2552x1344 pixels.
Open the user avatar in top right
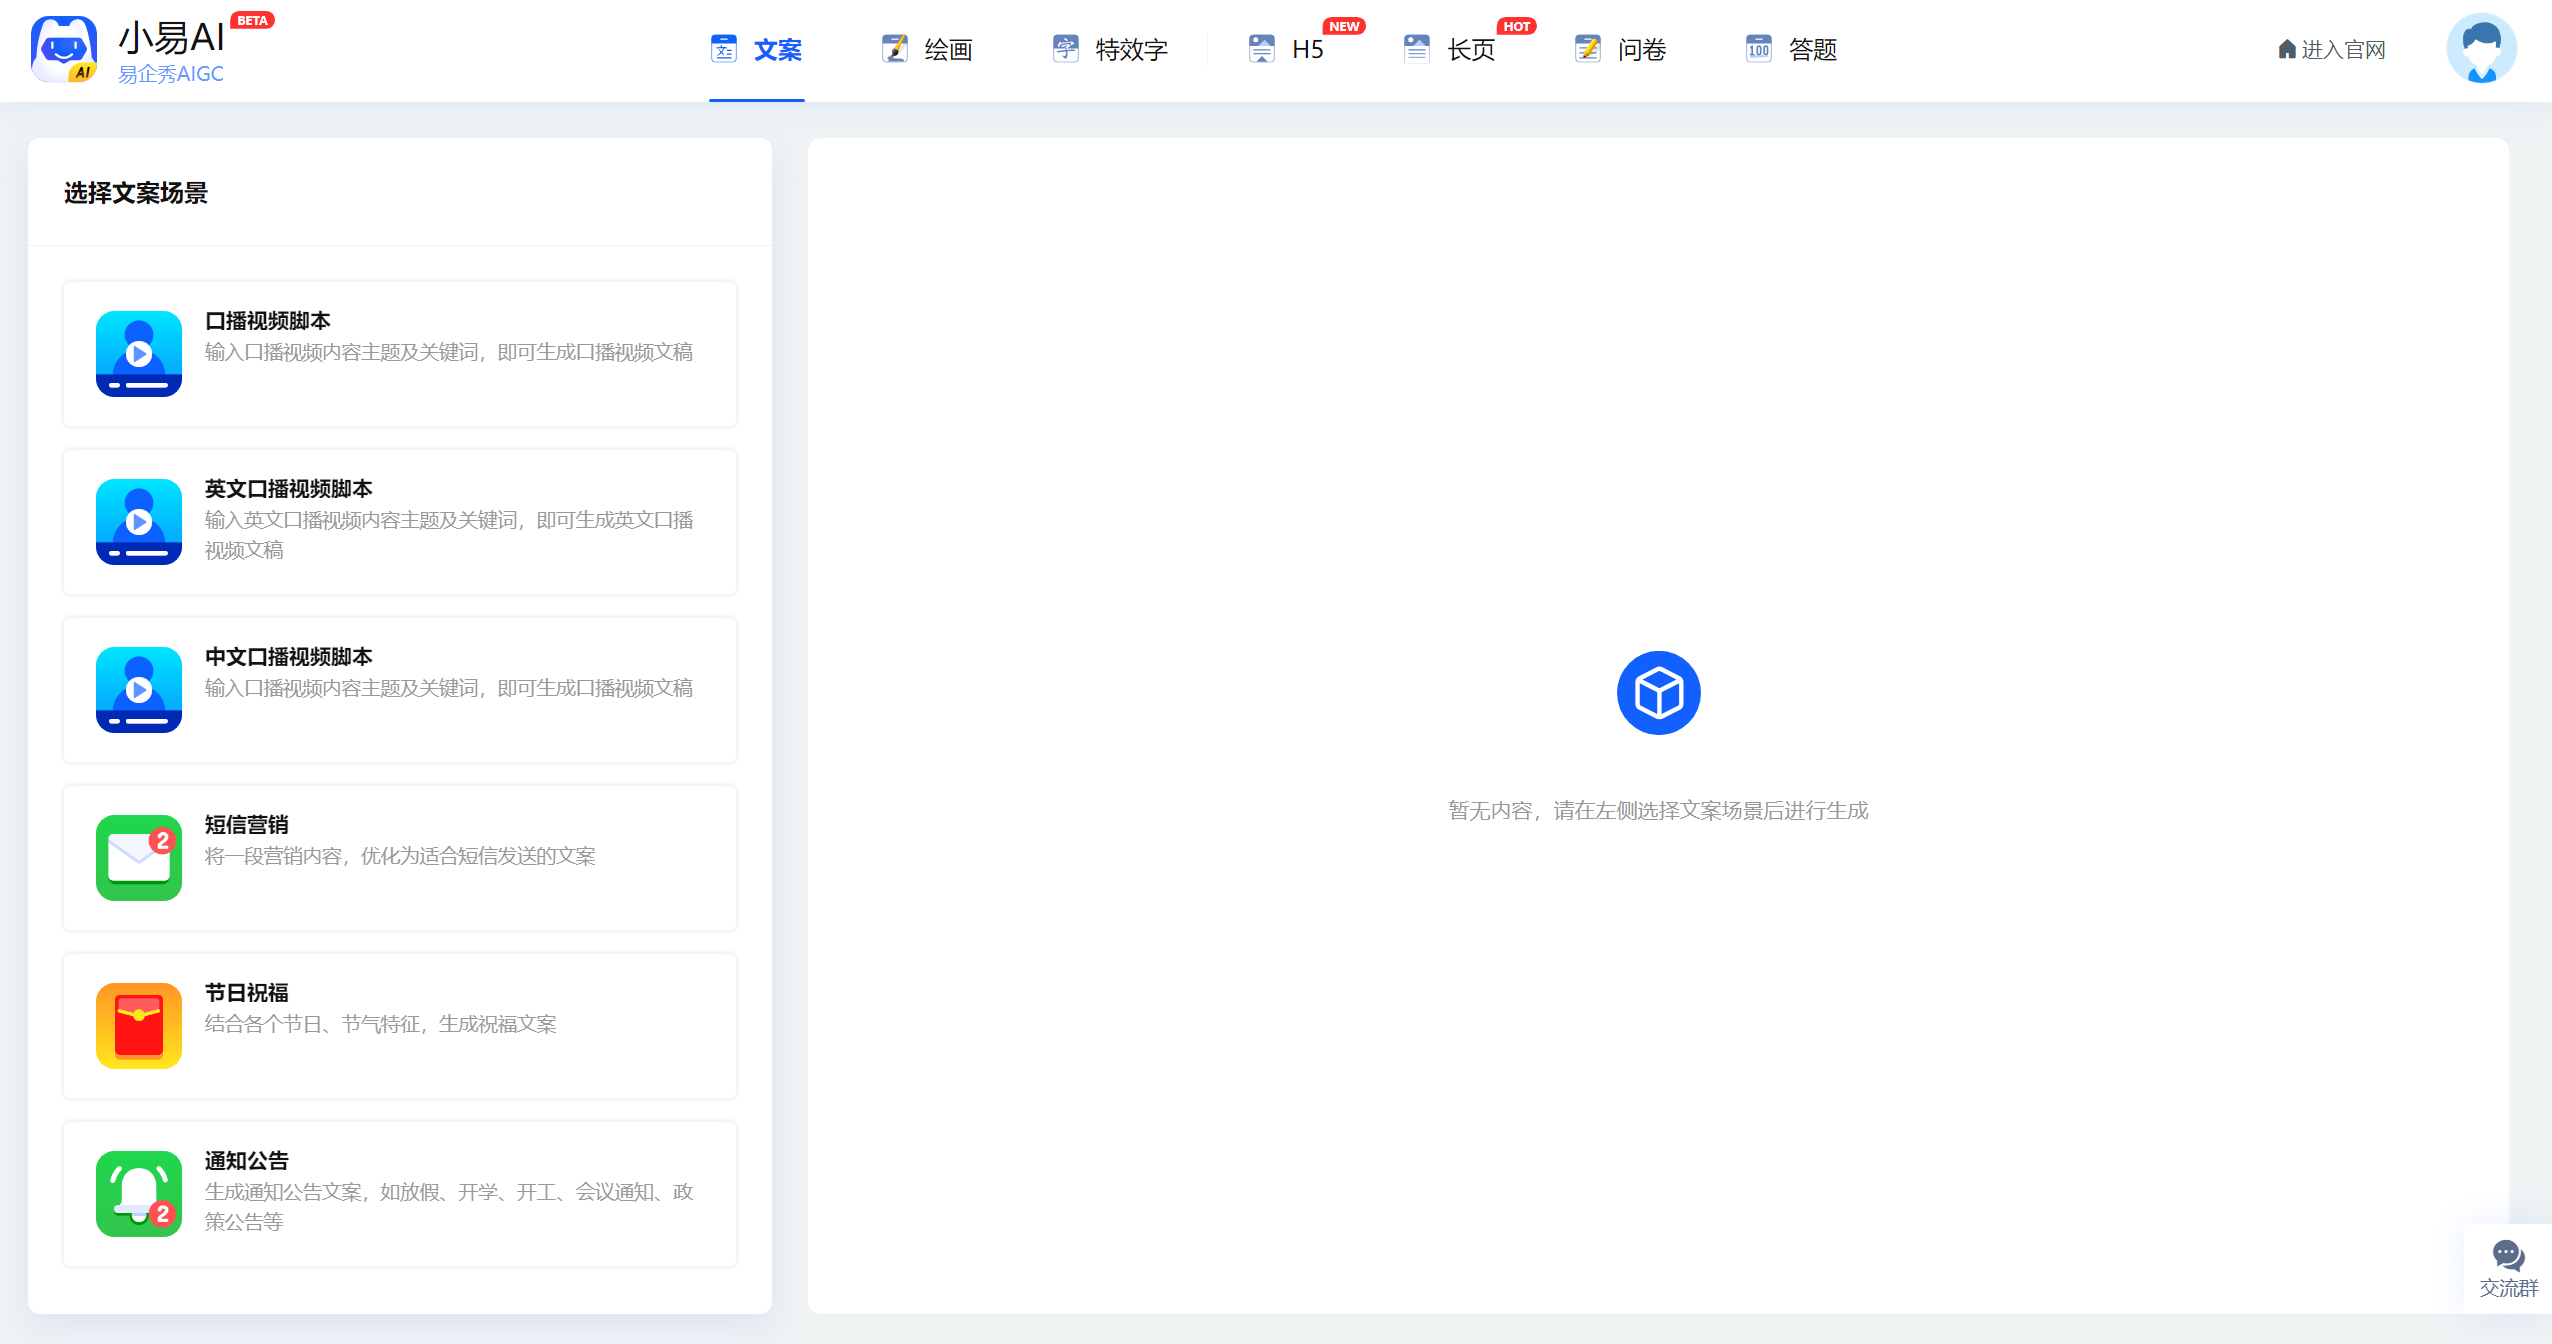click(x=2483, y=48)
